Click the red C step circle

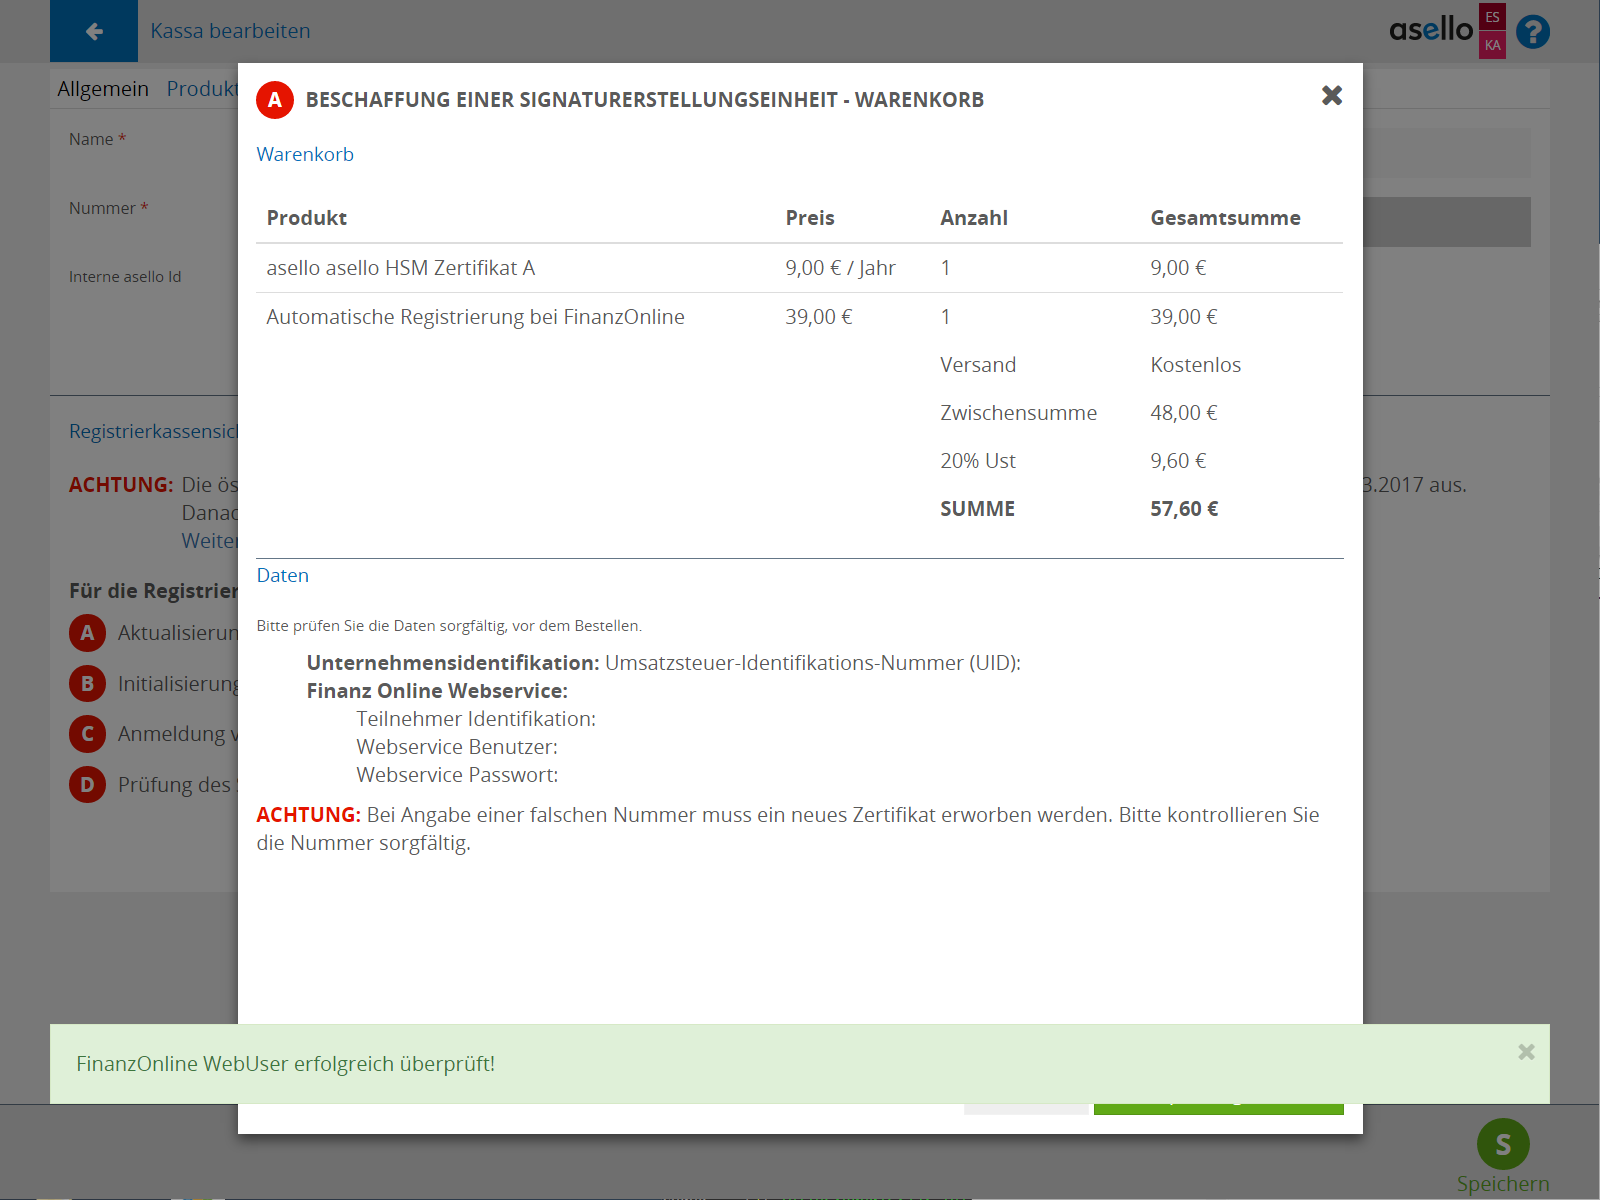pos(87,734)
